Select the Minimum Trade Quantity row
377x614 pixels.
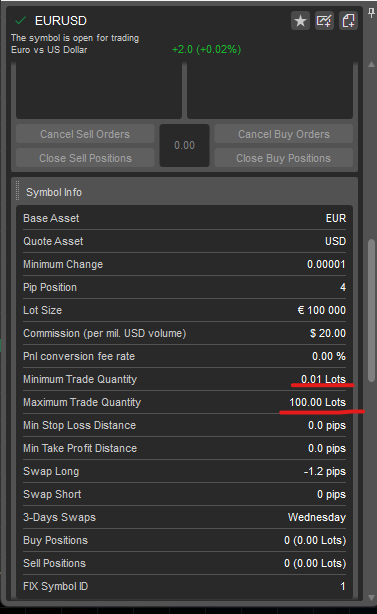click(184, 379)
